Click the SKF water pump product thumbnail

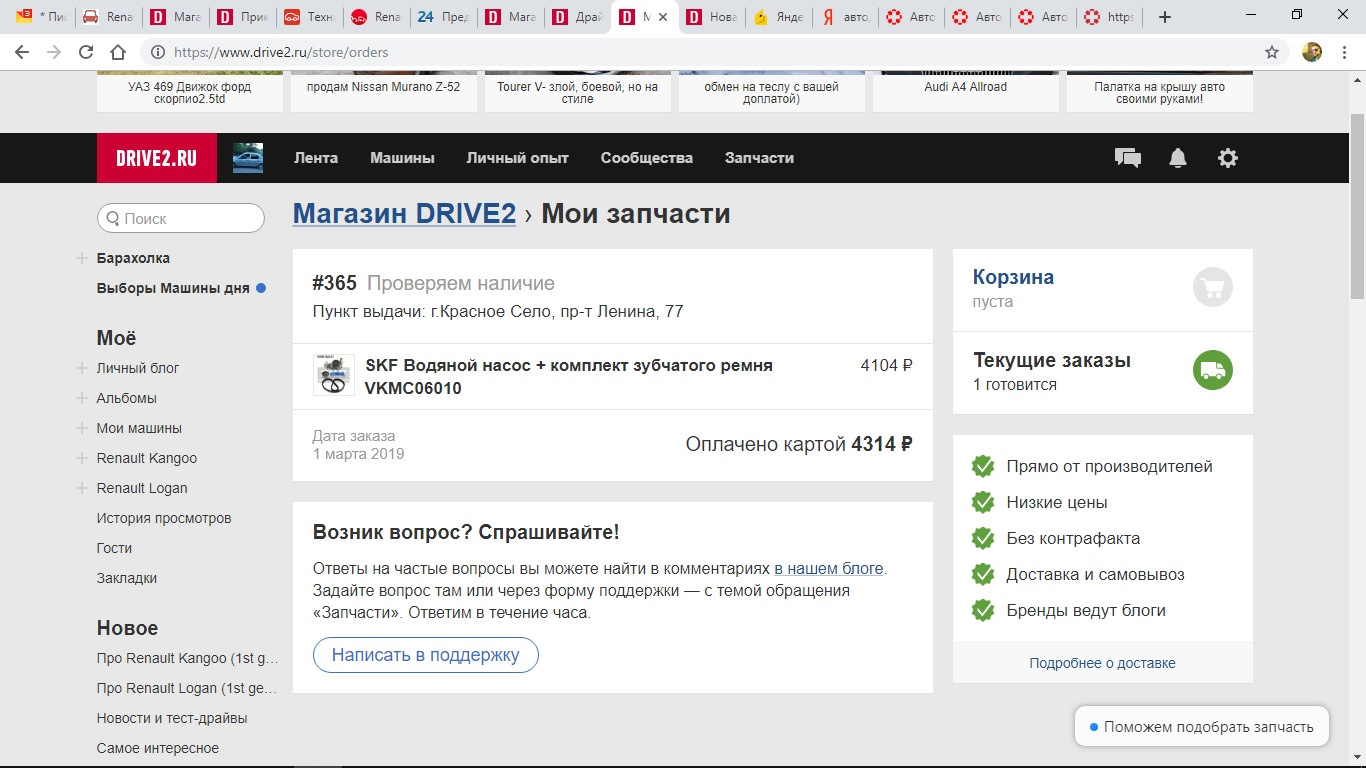coord(334,375)
